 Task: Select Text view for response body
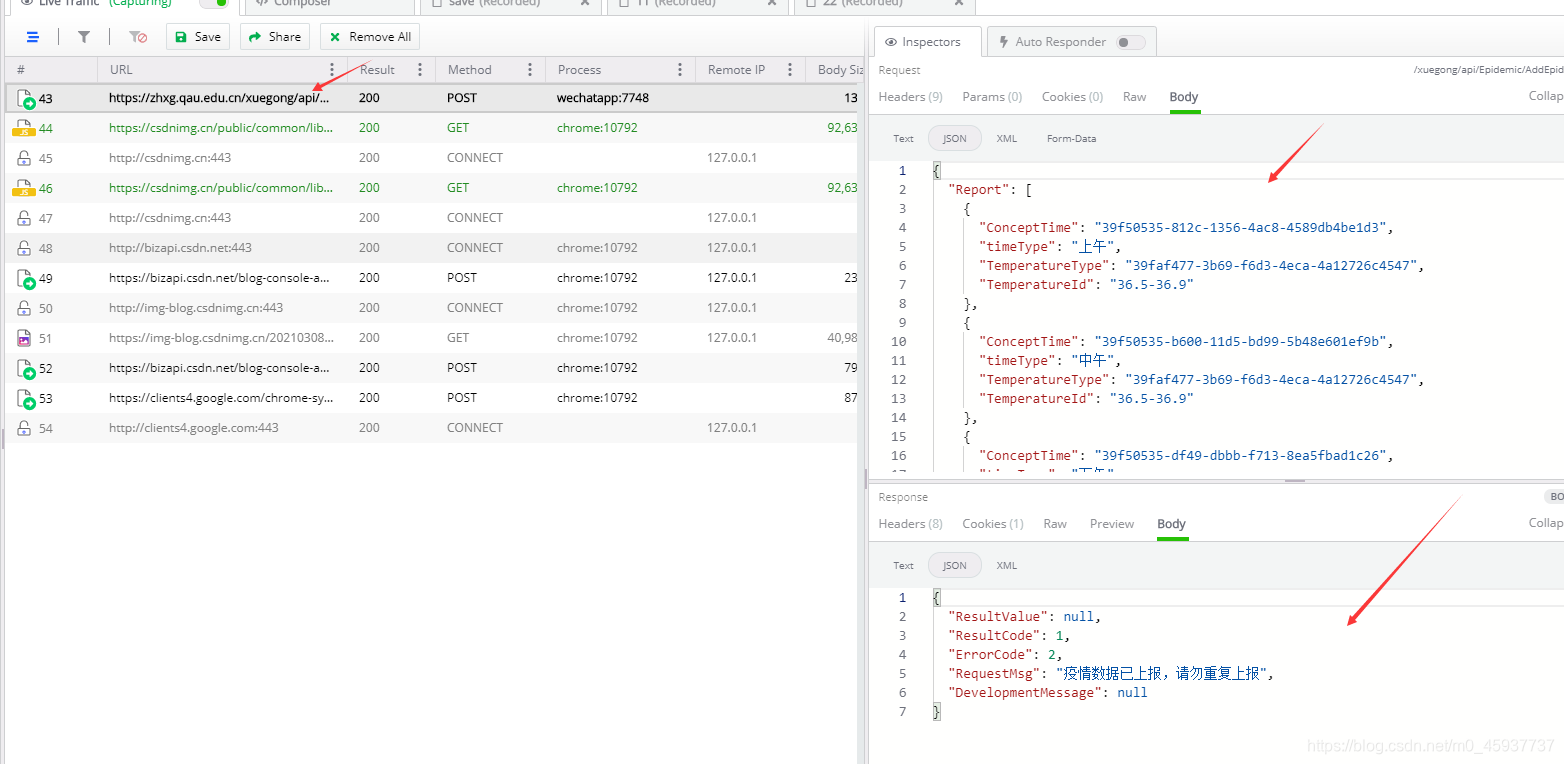[x=903, y=566]
